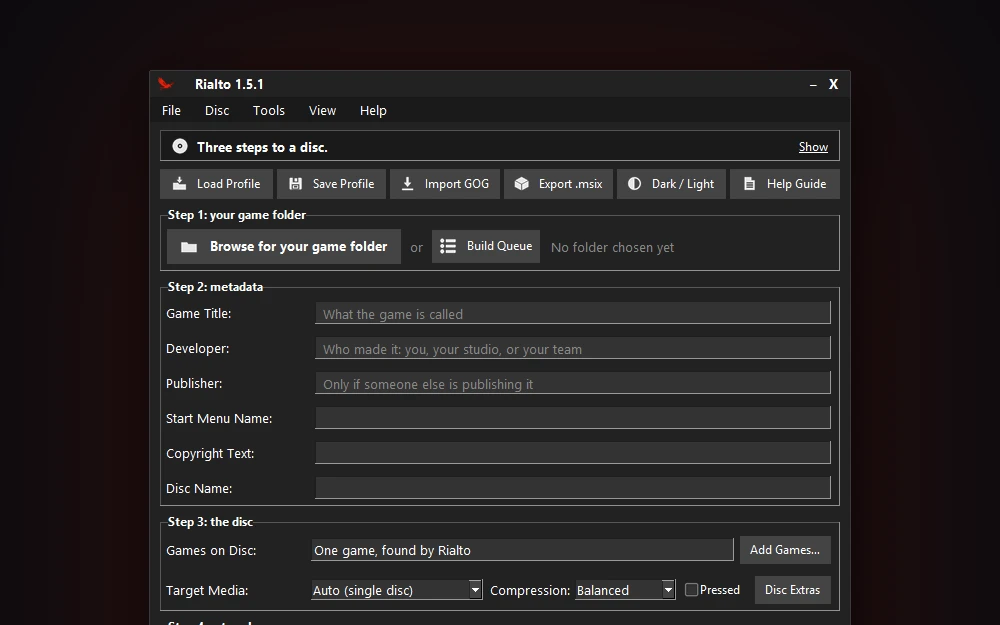The height and width of the screenshot is (625, 1000).
Task: Open the Help menu
Action: 373,110
